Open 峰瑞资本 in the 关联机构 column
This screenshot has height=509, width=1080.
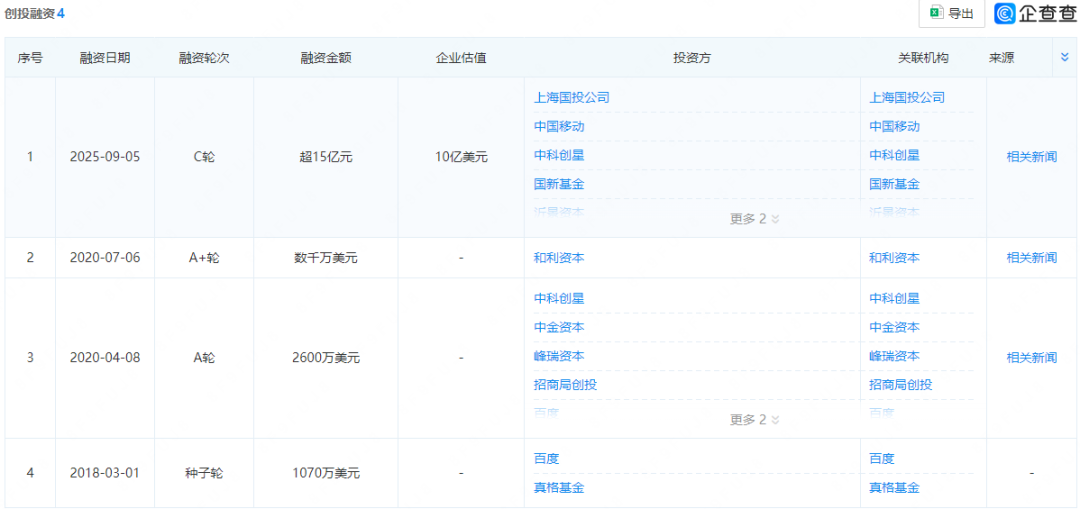click(x=894, y=357)
